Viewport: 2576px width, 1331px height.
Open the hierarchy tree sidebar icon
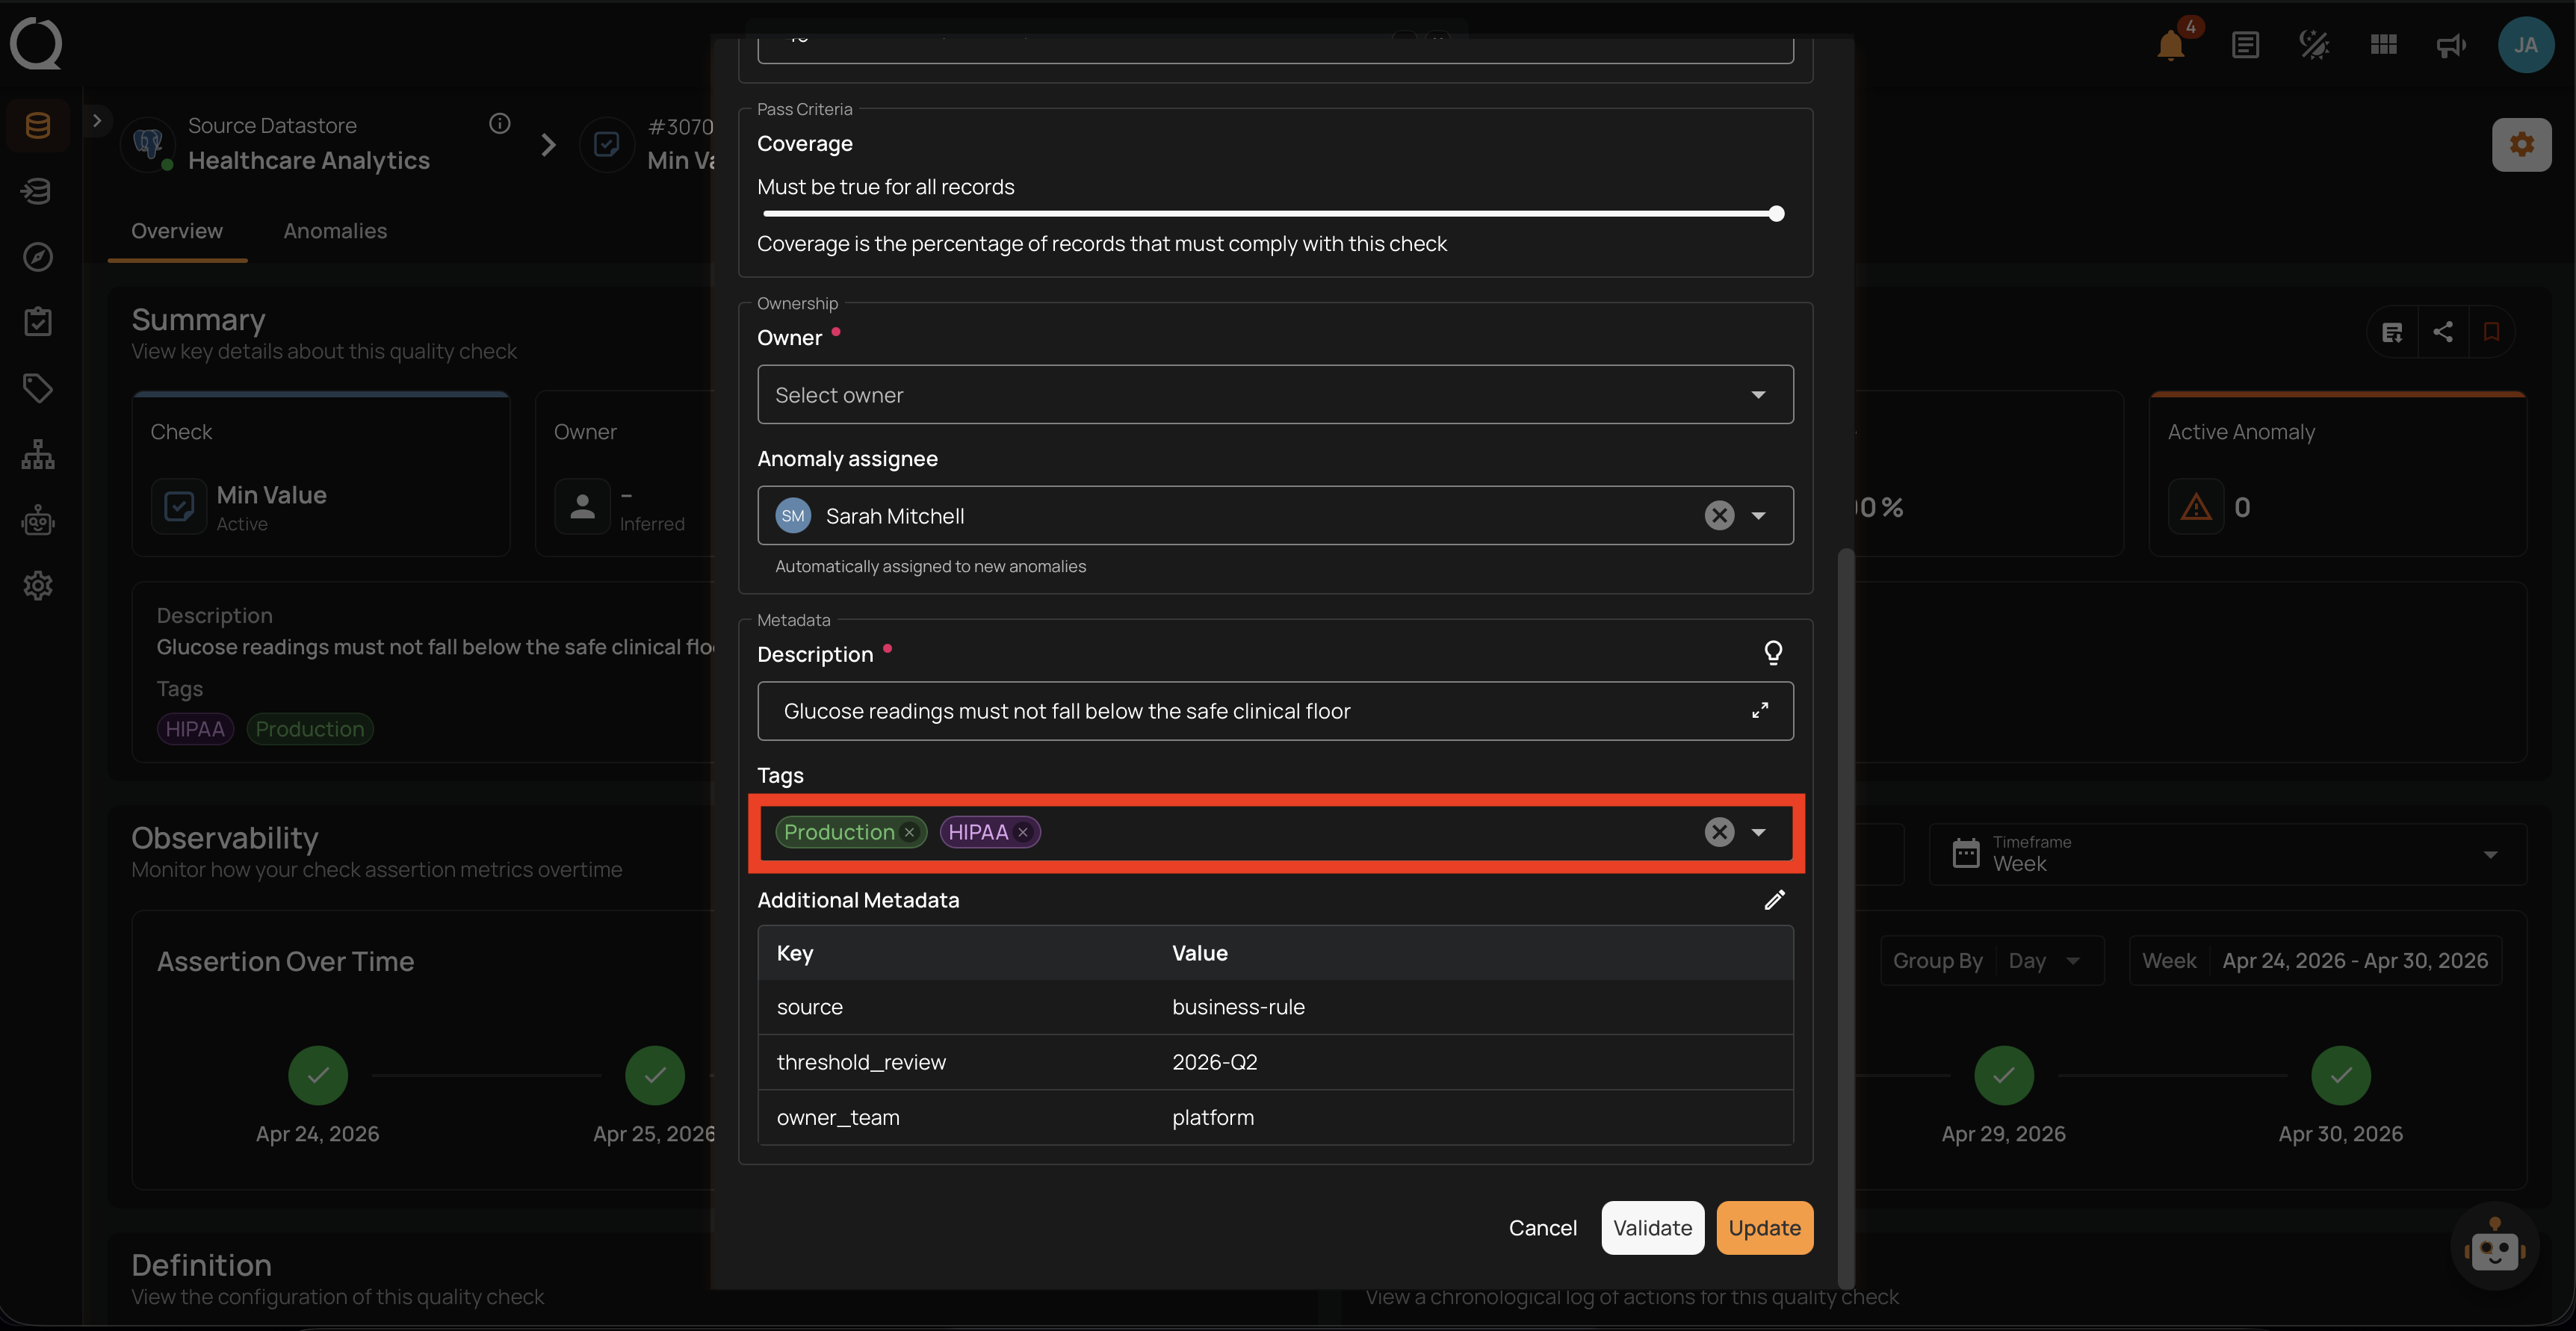pos(37,454)
